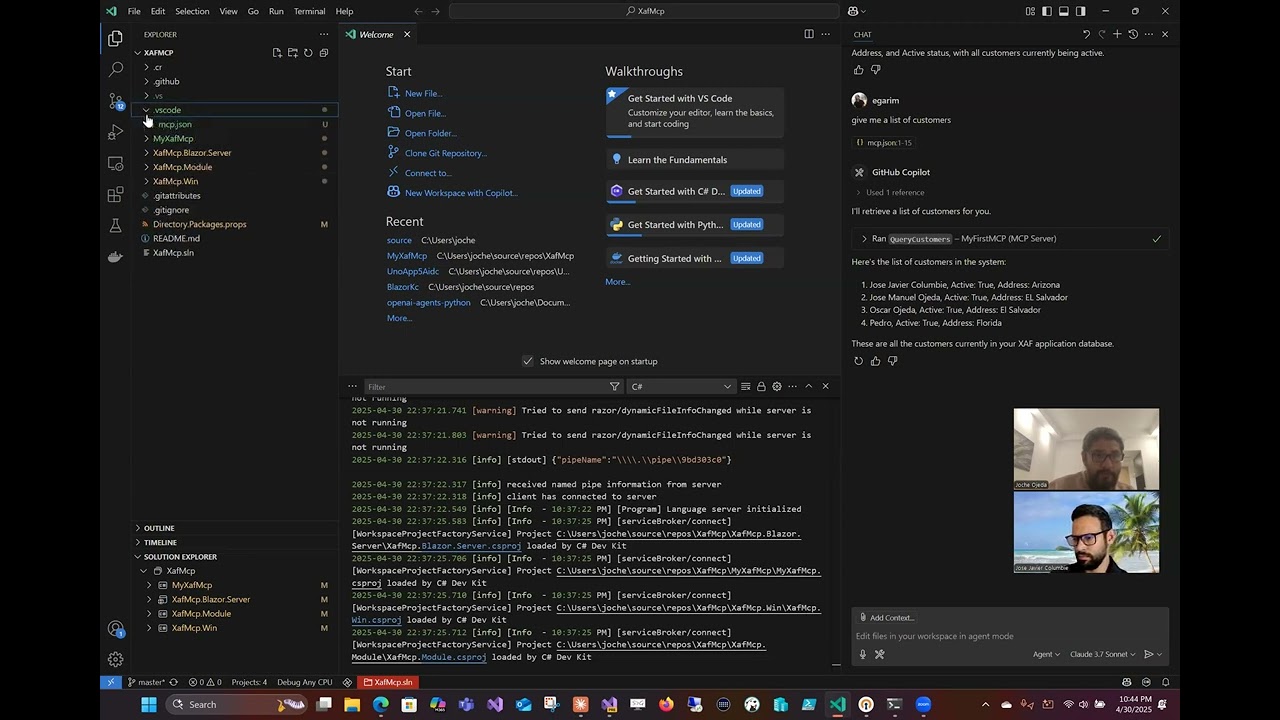The image size is (1280, 720).
Task: Click the microphone voice input icon in chat
Action: 863,654
